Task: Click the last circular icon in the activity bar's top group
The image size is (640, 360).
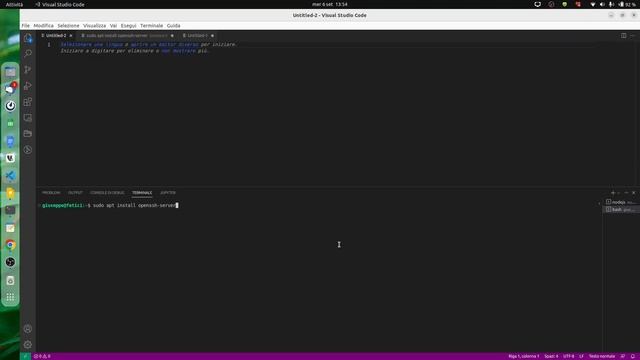Action: tap(28, 150)
